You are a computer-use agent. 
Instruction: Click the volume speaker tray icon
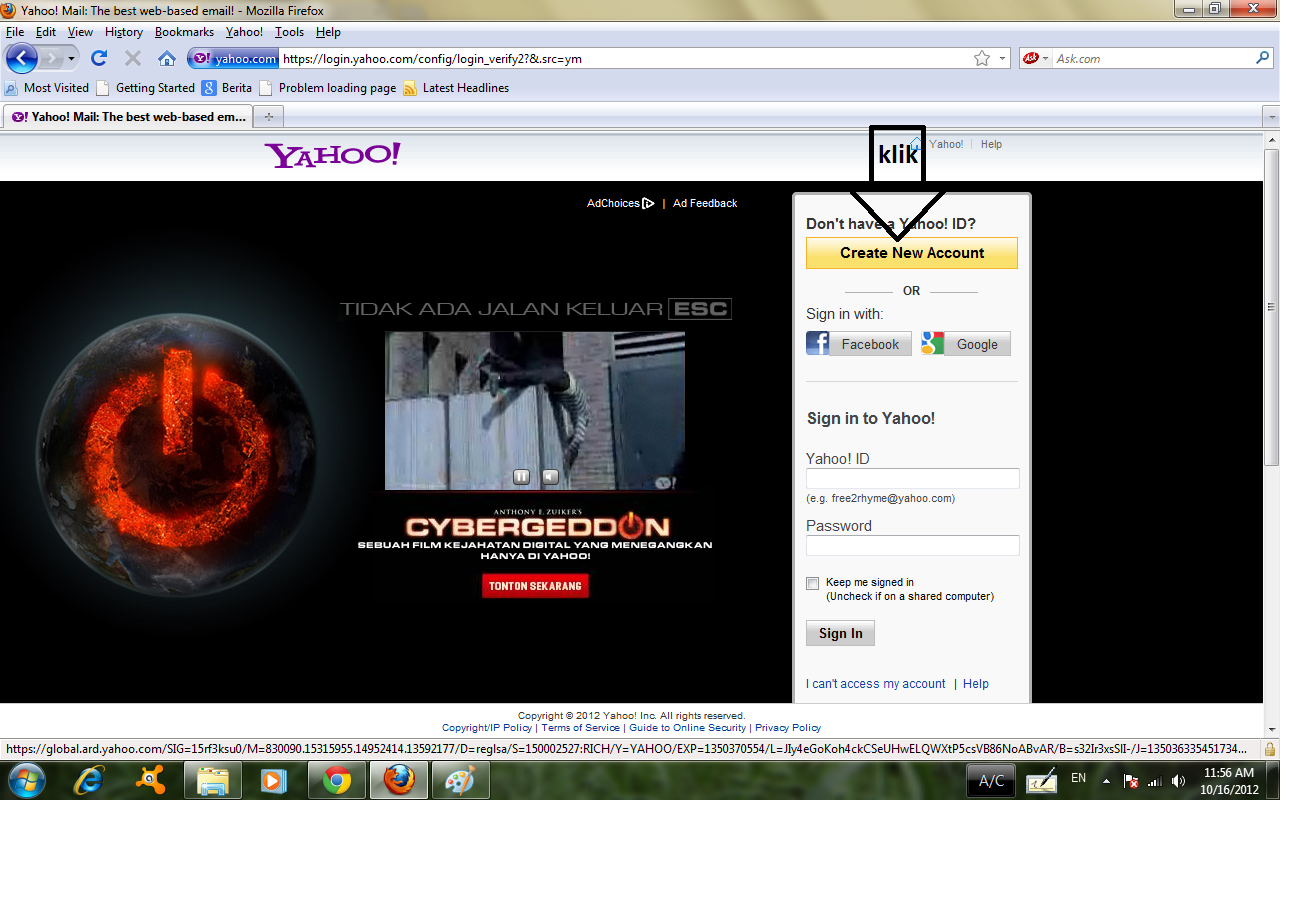point(1178,781)
